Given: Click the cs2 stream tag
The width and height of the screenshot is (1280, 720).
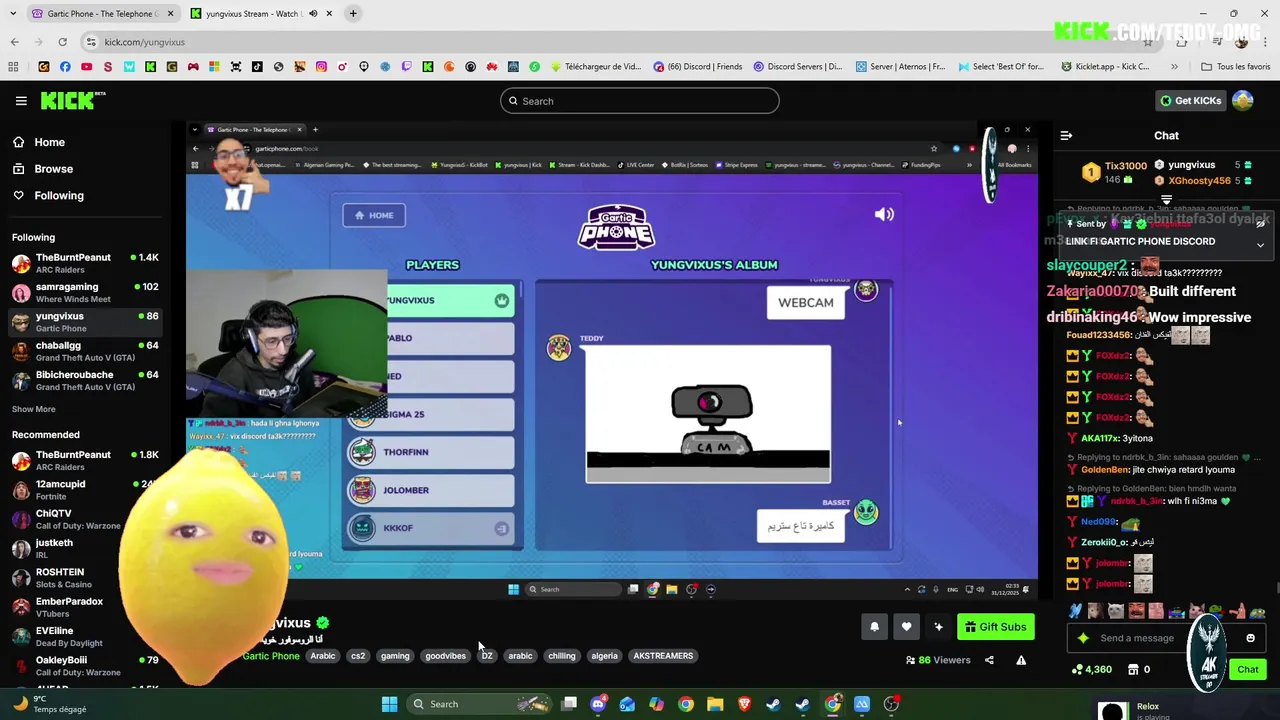Looking at the screenshot, I should (x=358, y=656).
